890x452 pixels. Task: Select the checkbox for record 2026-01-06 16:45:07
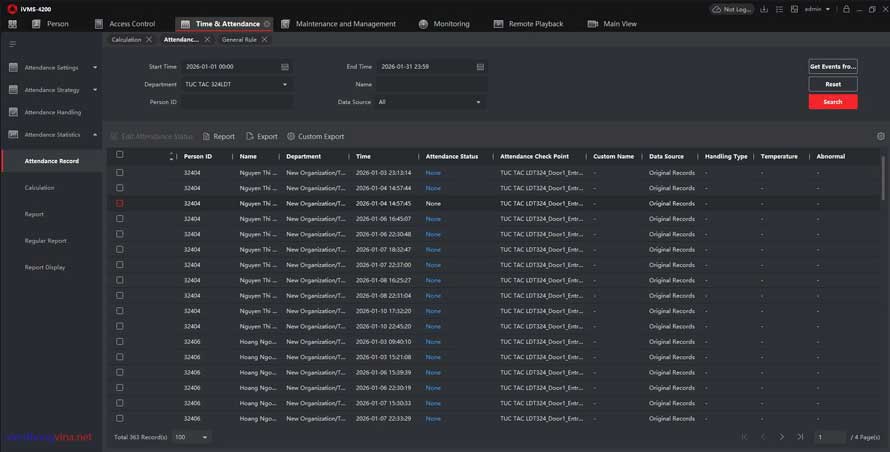(x=120, y=219)
